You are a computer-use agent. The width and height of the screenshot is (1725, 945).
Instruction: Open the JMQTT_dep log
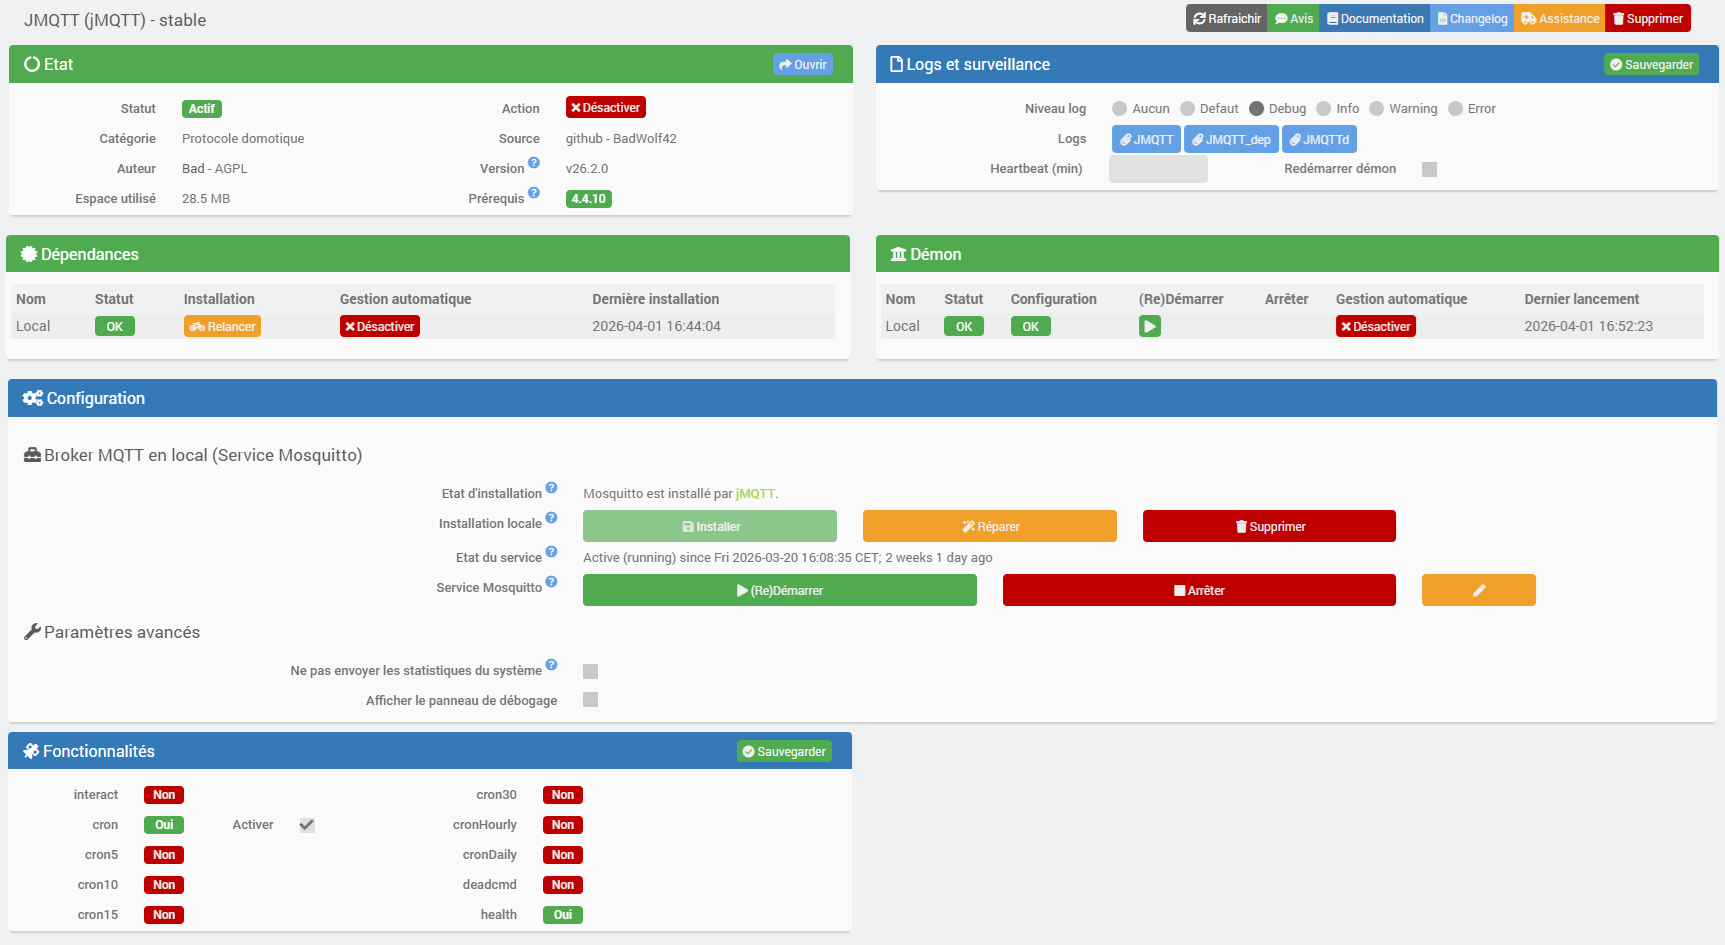point(1231,139)
